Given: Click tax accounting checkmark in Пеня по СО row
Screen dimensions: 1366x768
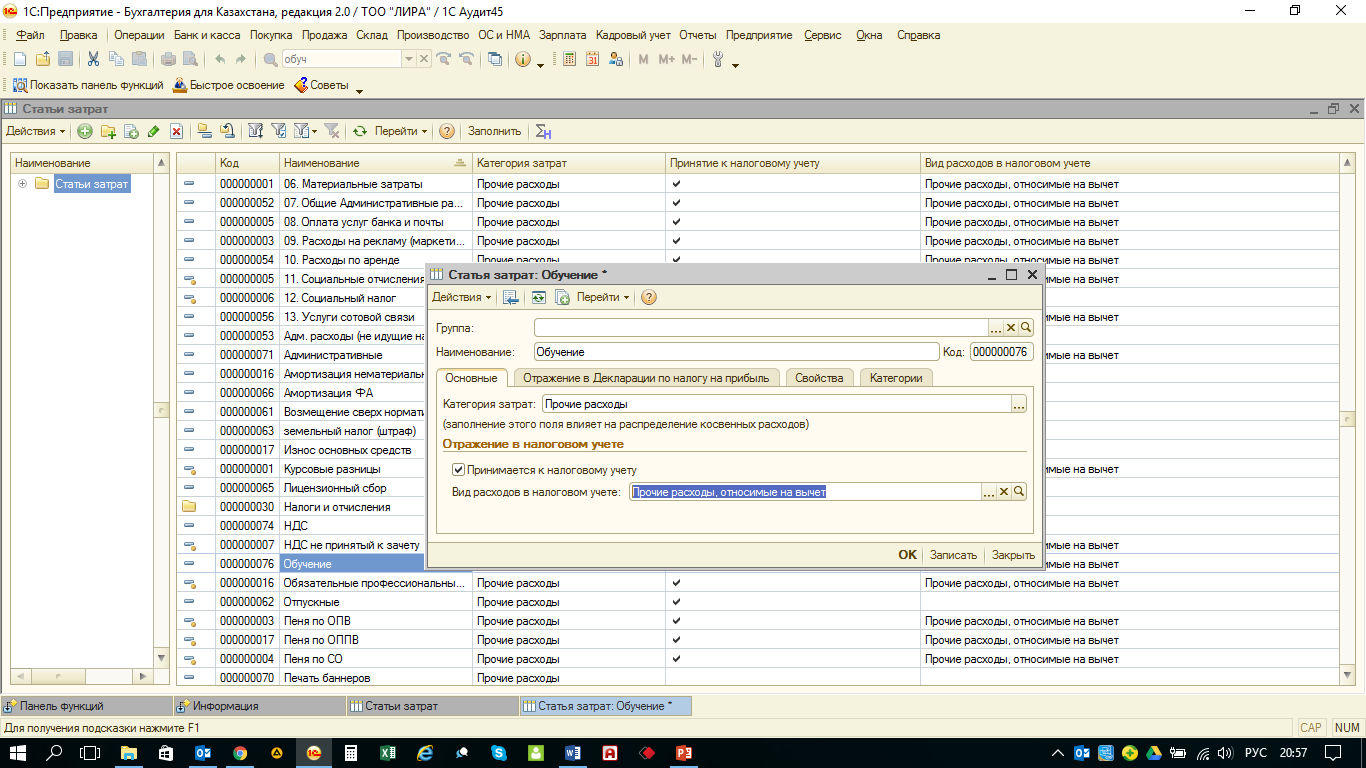Looking at the screenshot, I should pyautogui.click(x=677, y=659).
